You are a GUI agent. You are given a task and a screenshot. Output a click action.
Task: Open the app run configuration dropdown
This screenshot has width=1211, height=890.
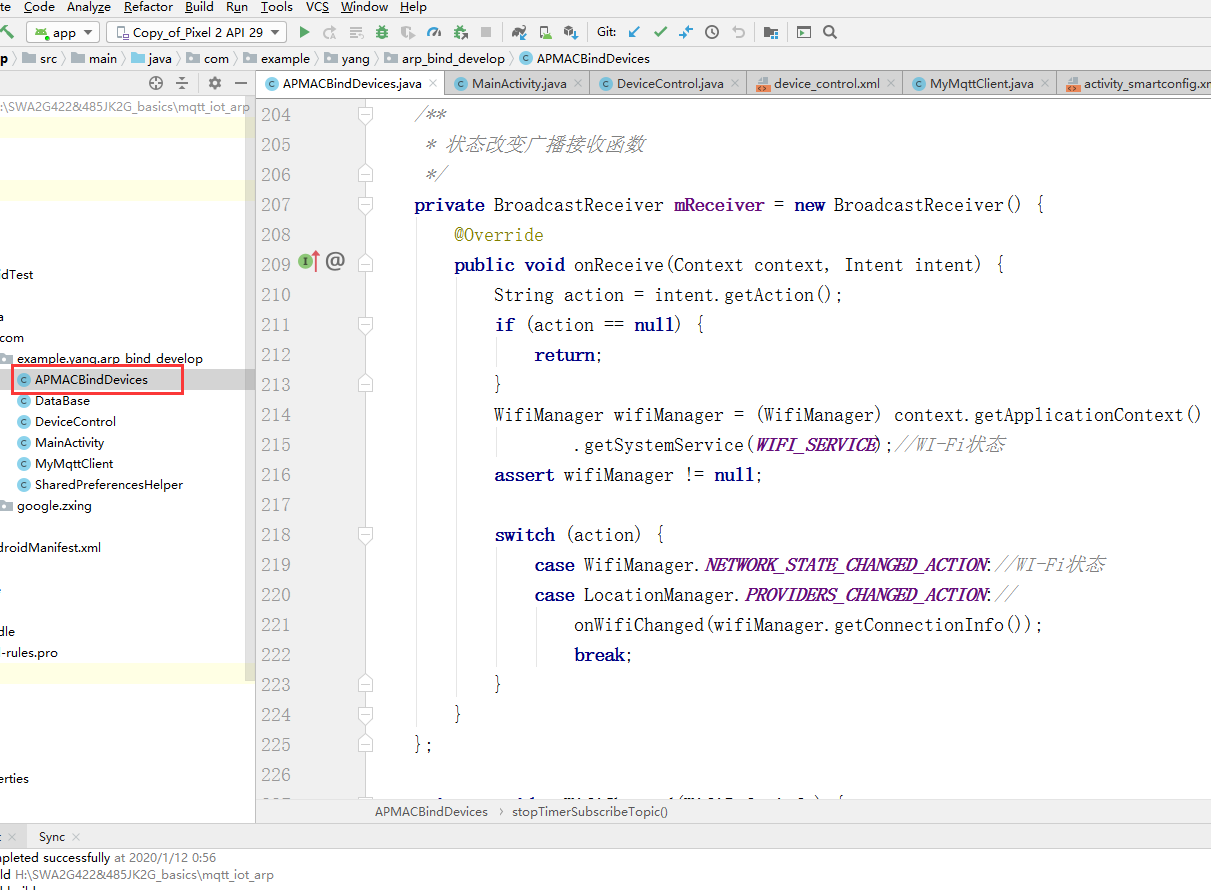(x=62, y=32)
